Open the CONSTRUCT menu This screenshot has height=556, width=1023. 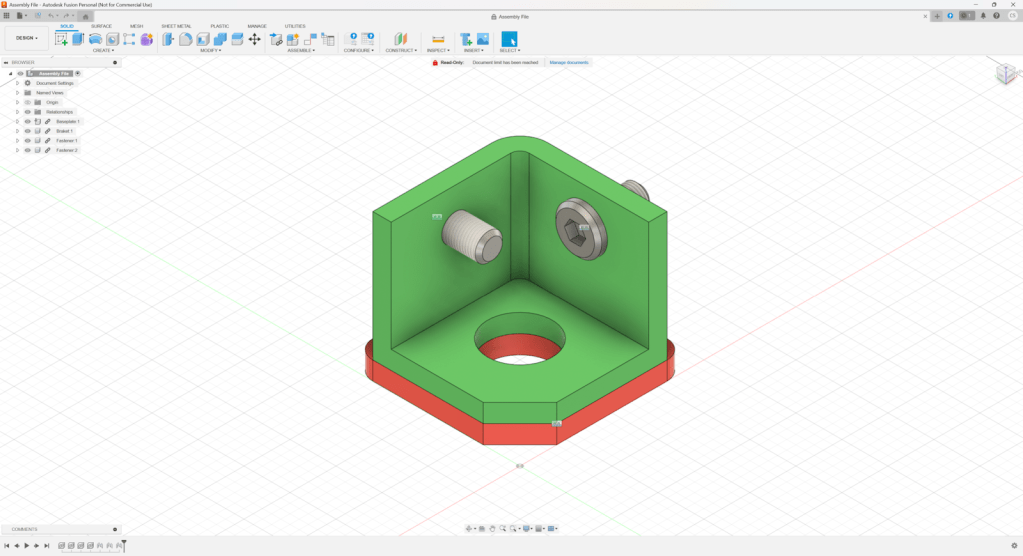401,50
